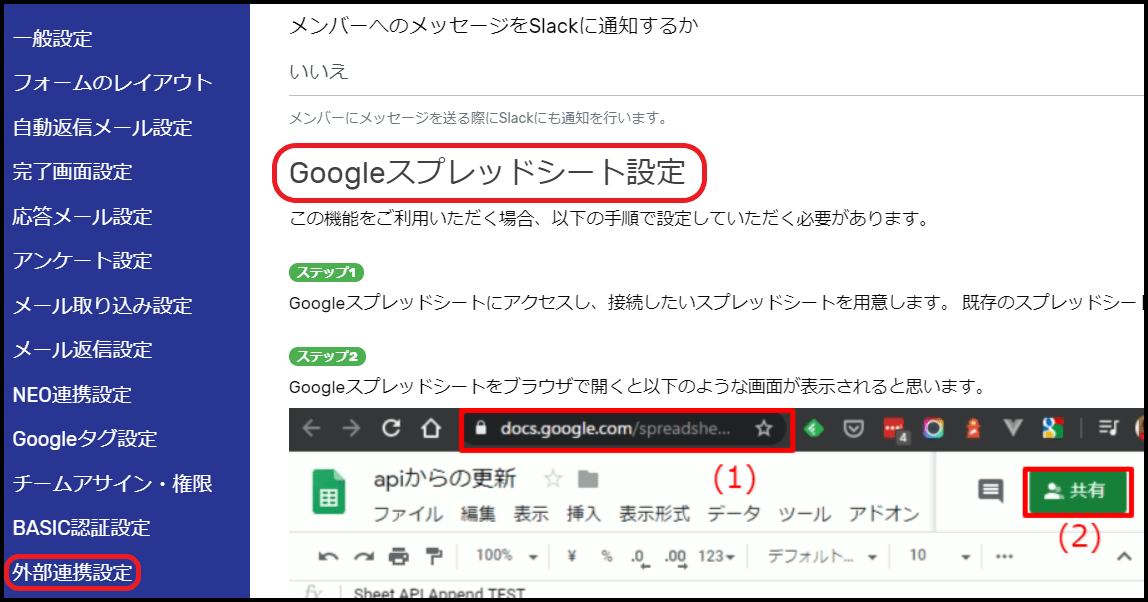Open 自動返信メール設定 in the sidebar

point(102,127)
